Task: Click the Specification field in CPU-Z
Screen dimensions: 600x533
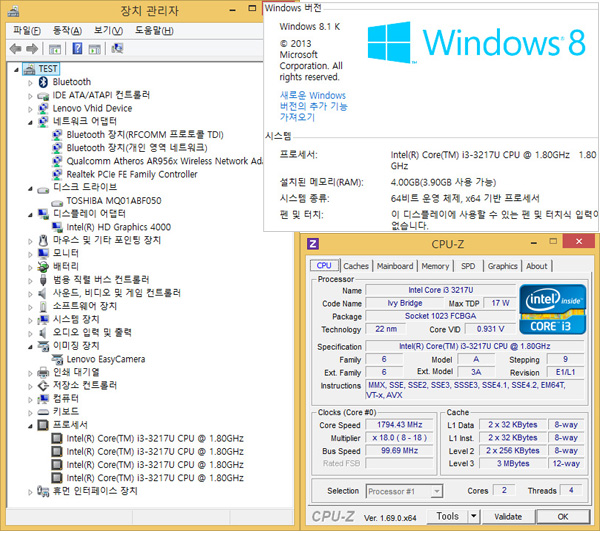Action: point(474,346)
